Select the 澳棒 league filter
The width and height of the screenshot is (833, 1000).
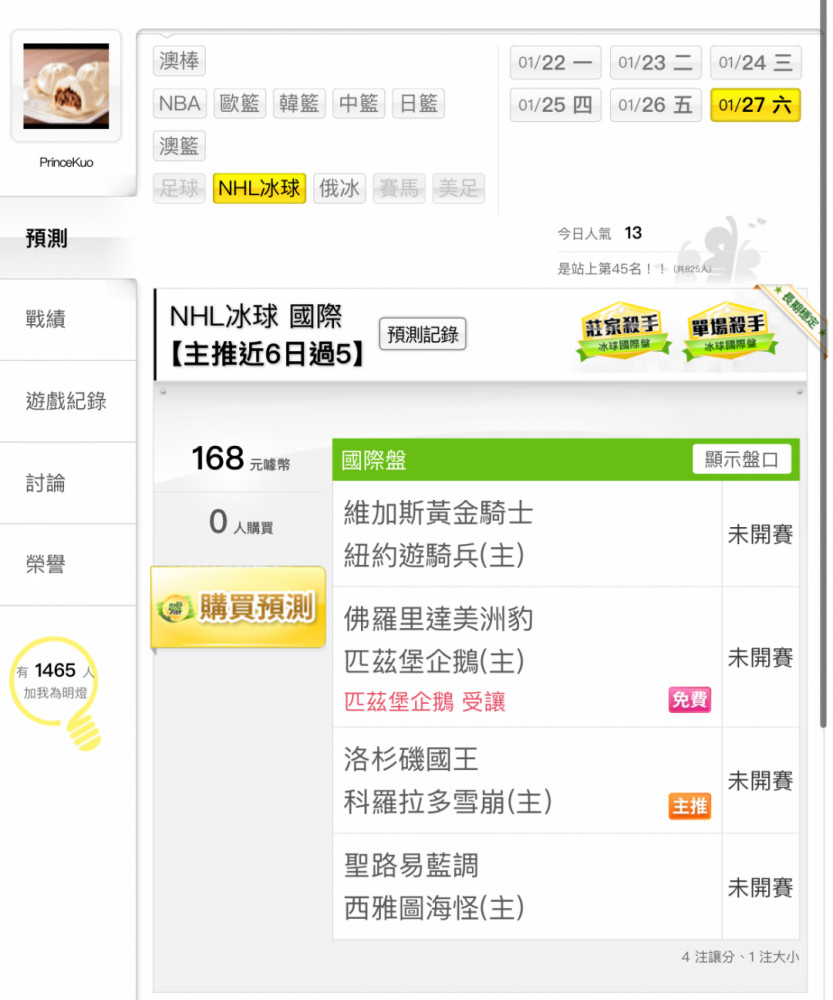(x=179, y=61)
